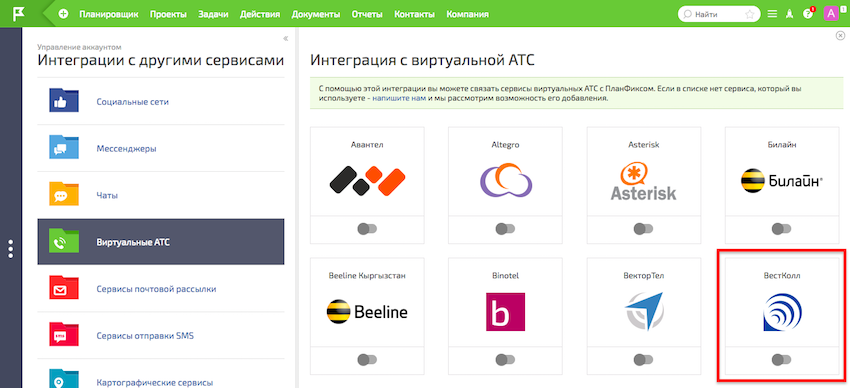
Task: Collapse the left panel with double chevron
Action: (x=286, y=38)
